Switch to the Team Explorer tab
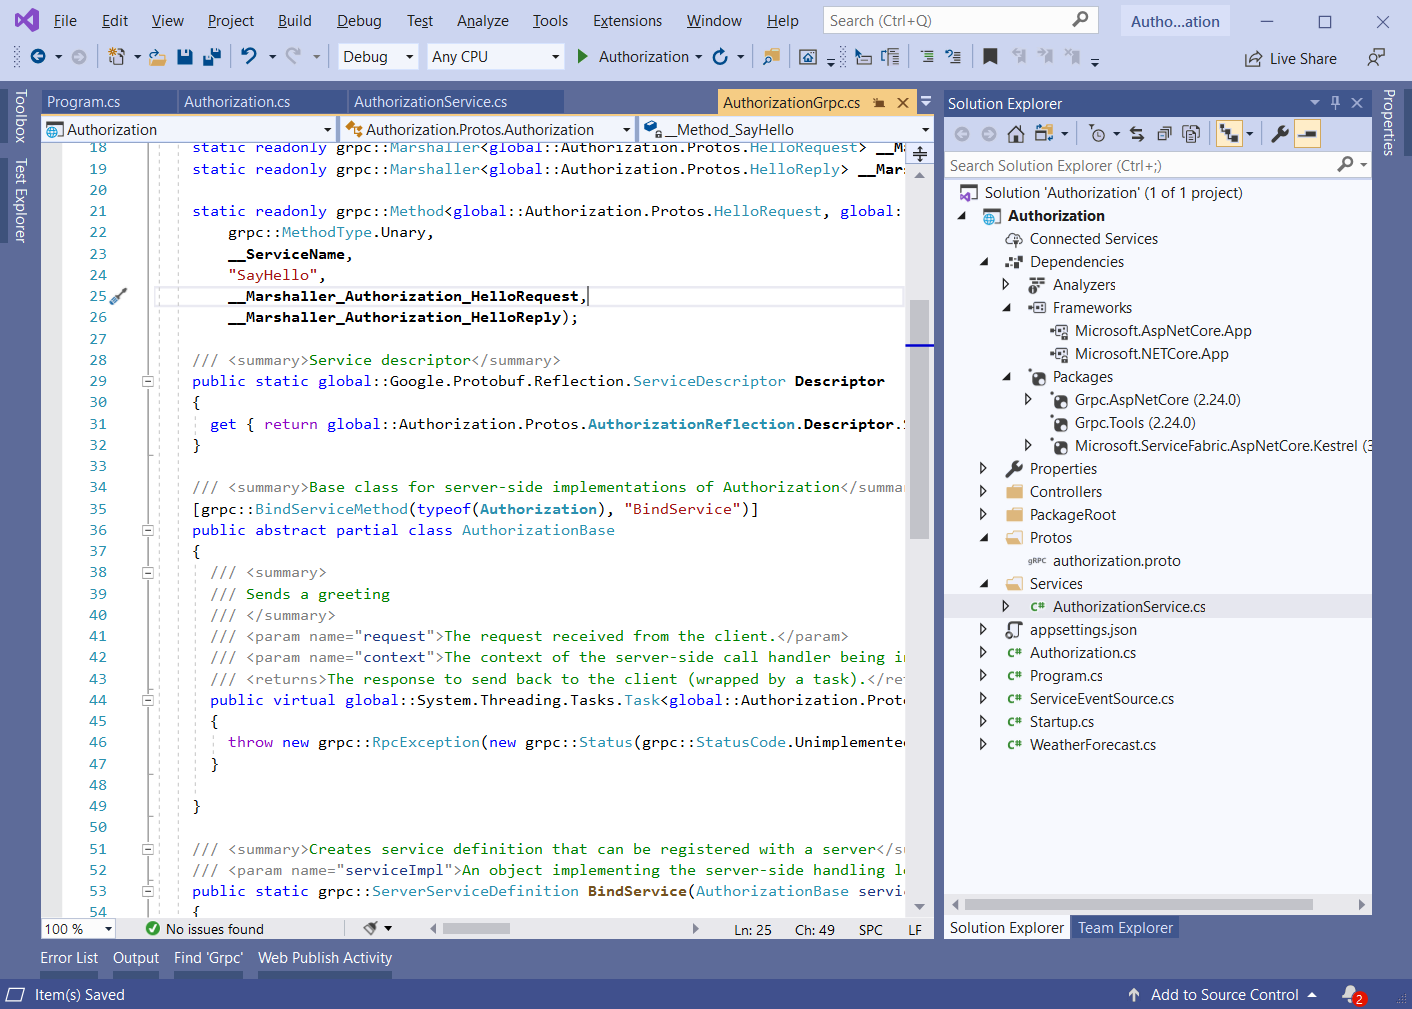 tap(1124, 927)
